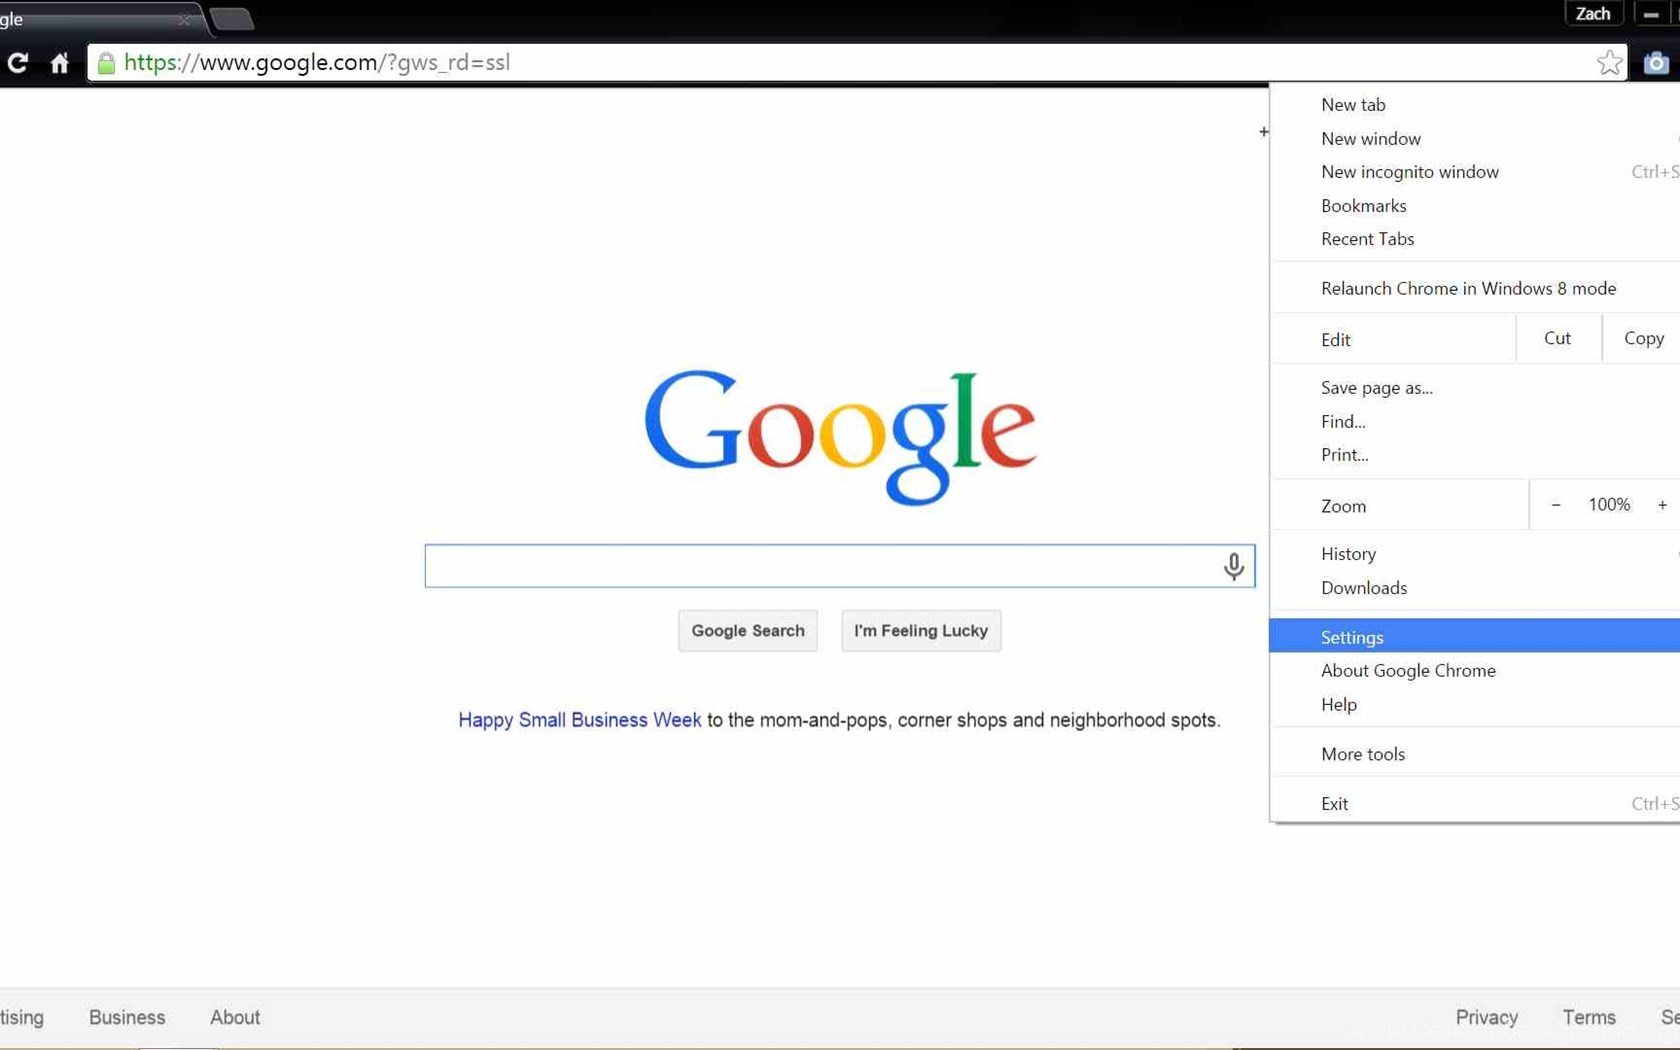This screenshot has width=1680, height=1050.
Task: Click the Zach profile button
Action: pyautogui.click(x=1593, y=14)
